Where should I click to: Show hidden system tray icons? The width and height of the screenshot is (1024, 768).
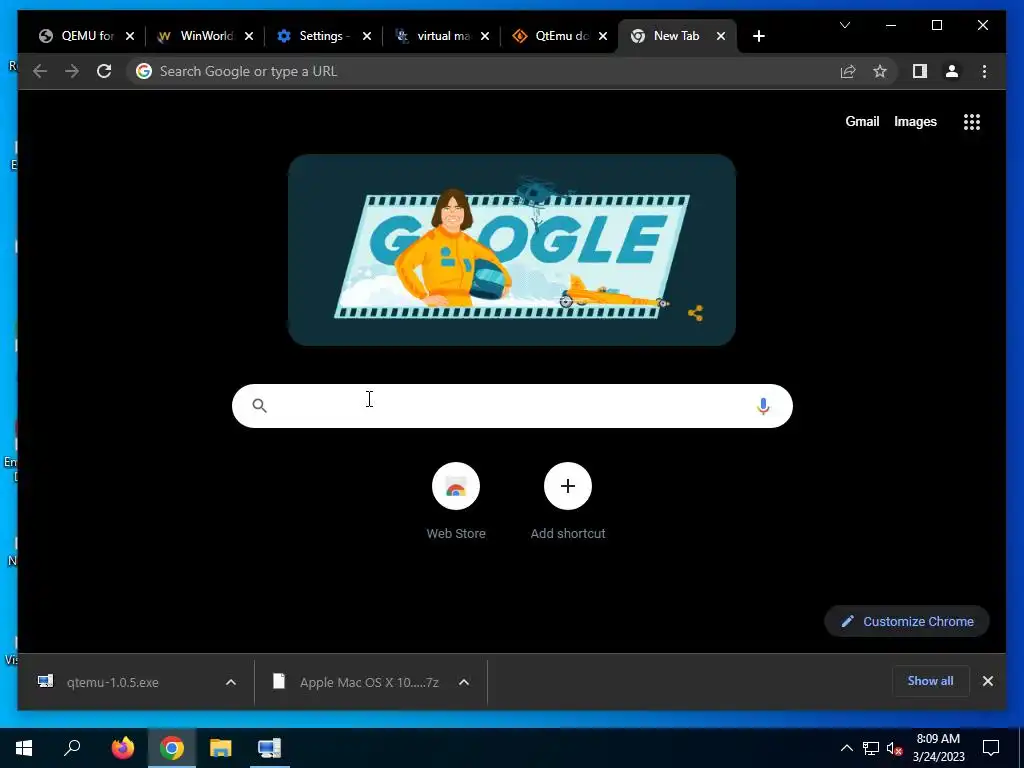tap(846, 748)
